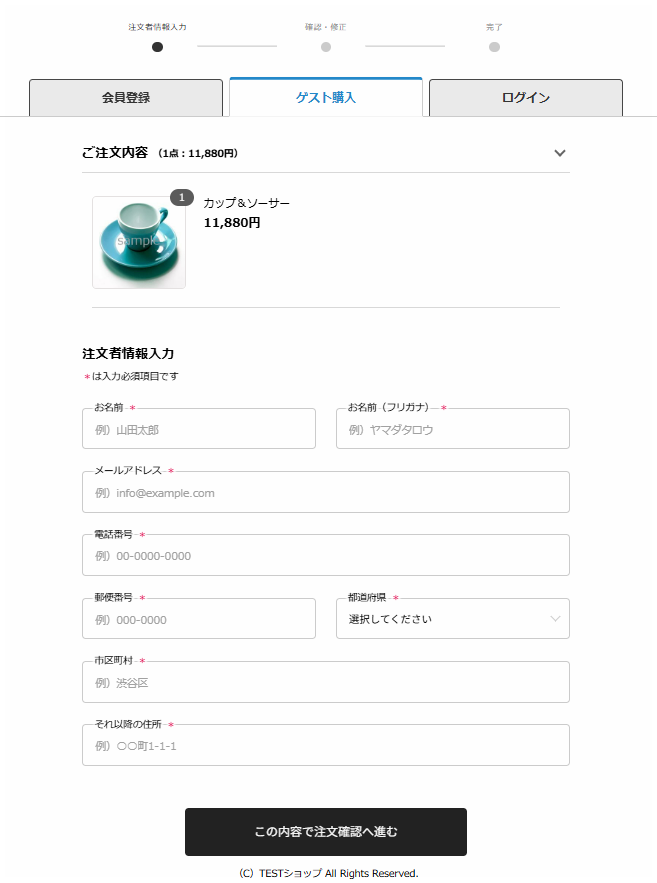This screenshot has height=883, width=657.
Task: Focus the お名前 name input field
Action: pos(199,429)
